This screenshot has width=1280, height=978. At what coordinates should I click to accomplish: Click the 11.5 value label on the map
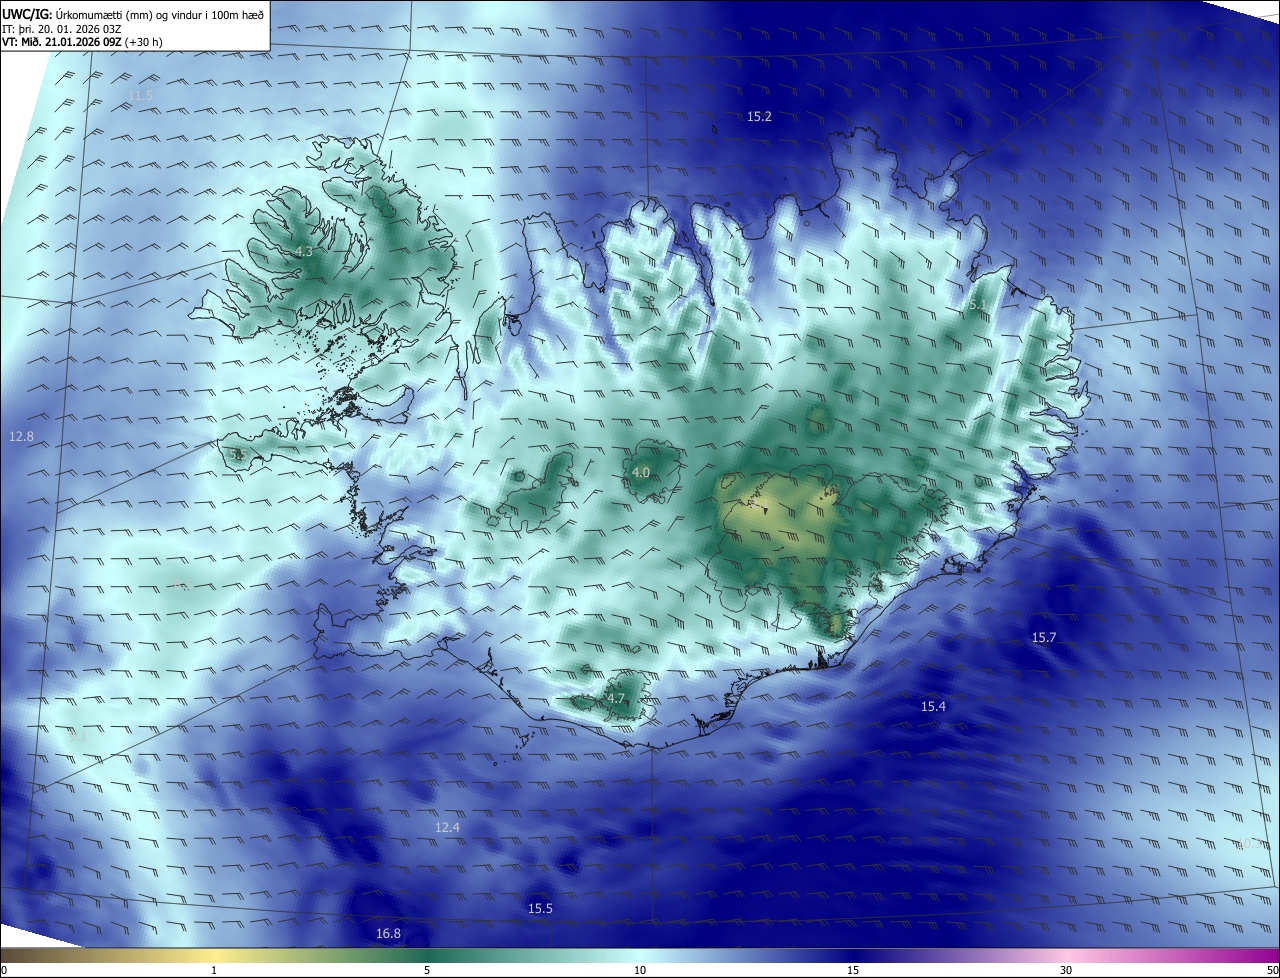(x=141, y=96)
